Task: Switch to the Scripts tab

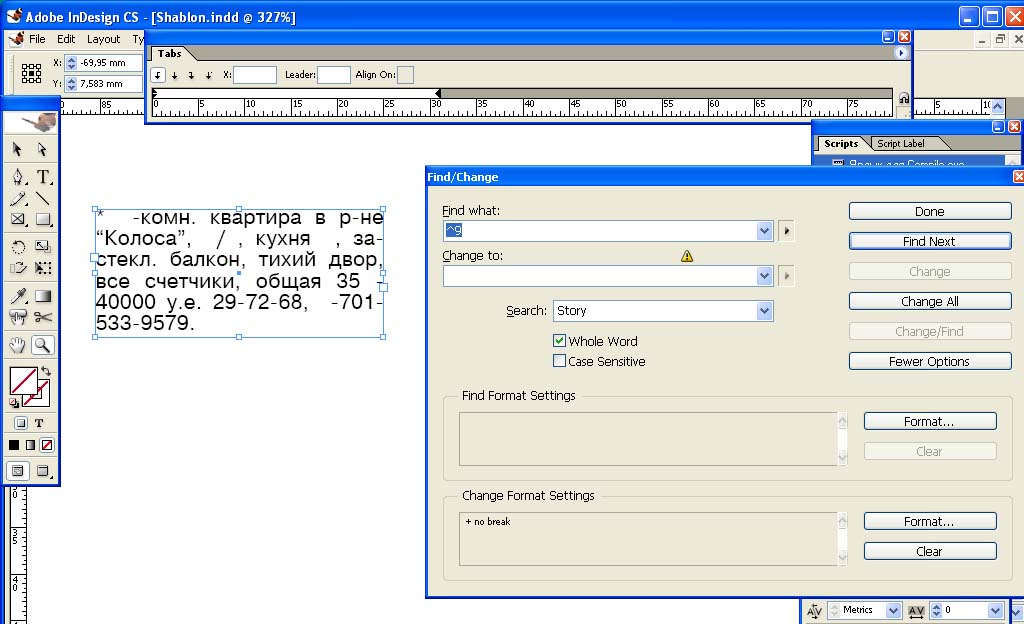Action: click(x=841, y=144)
